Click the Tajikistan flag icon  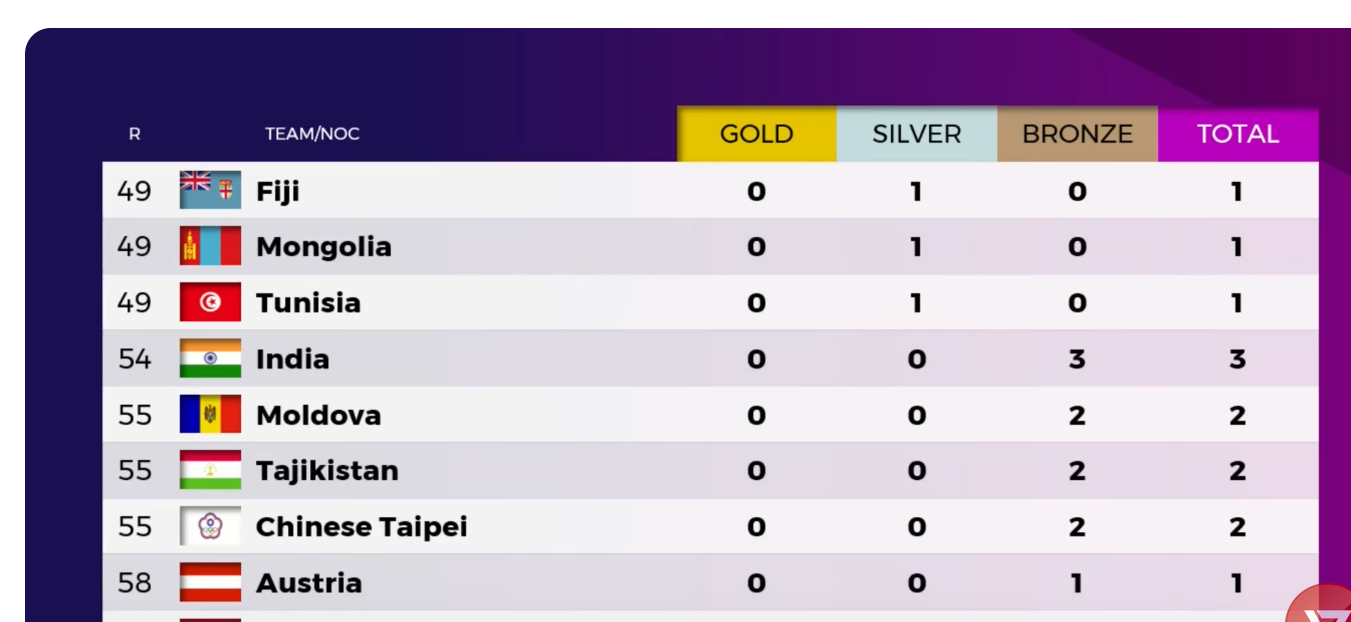tap(210, 470)
